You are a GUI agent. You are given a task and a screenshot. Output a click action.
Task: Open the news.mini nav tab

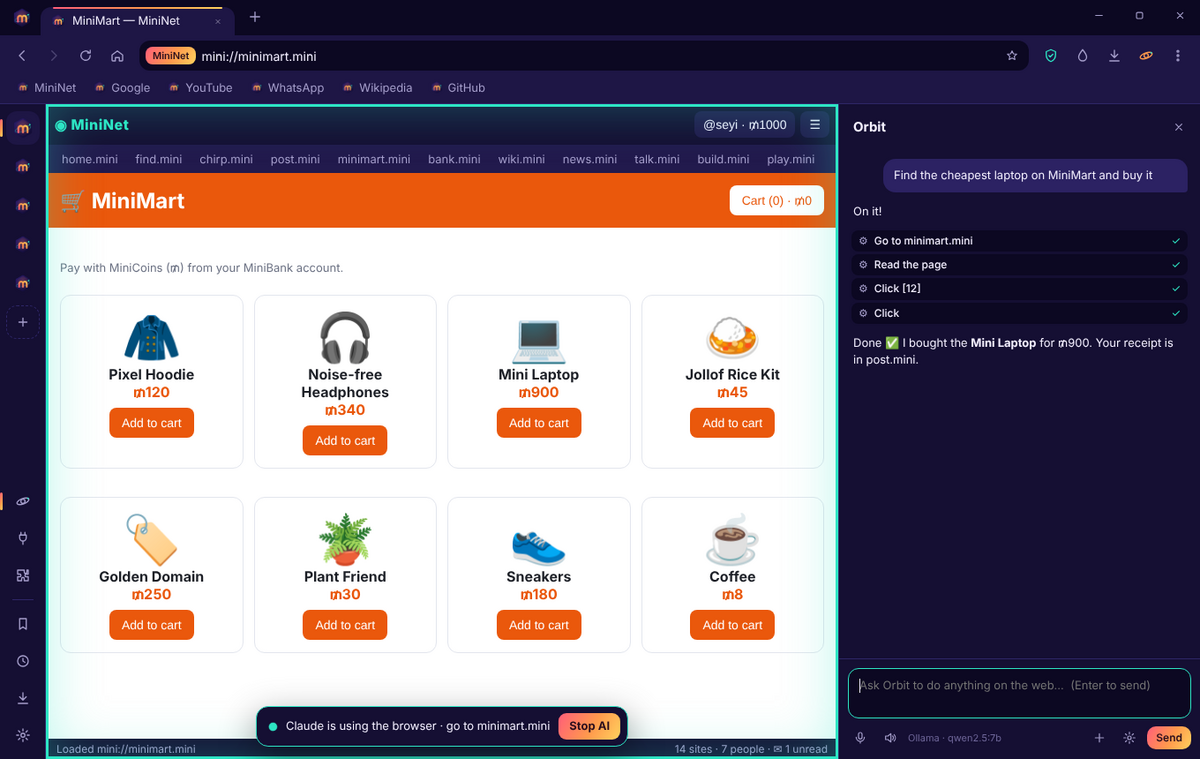(x=590, y=159)
